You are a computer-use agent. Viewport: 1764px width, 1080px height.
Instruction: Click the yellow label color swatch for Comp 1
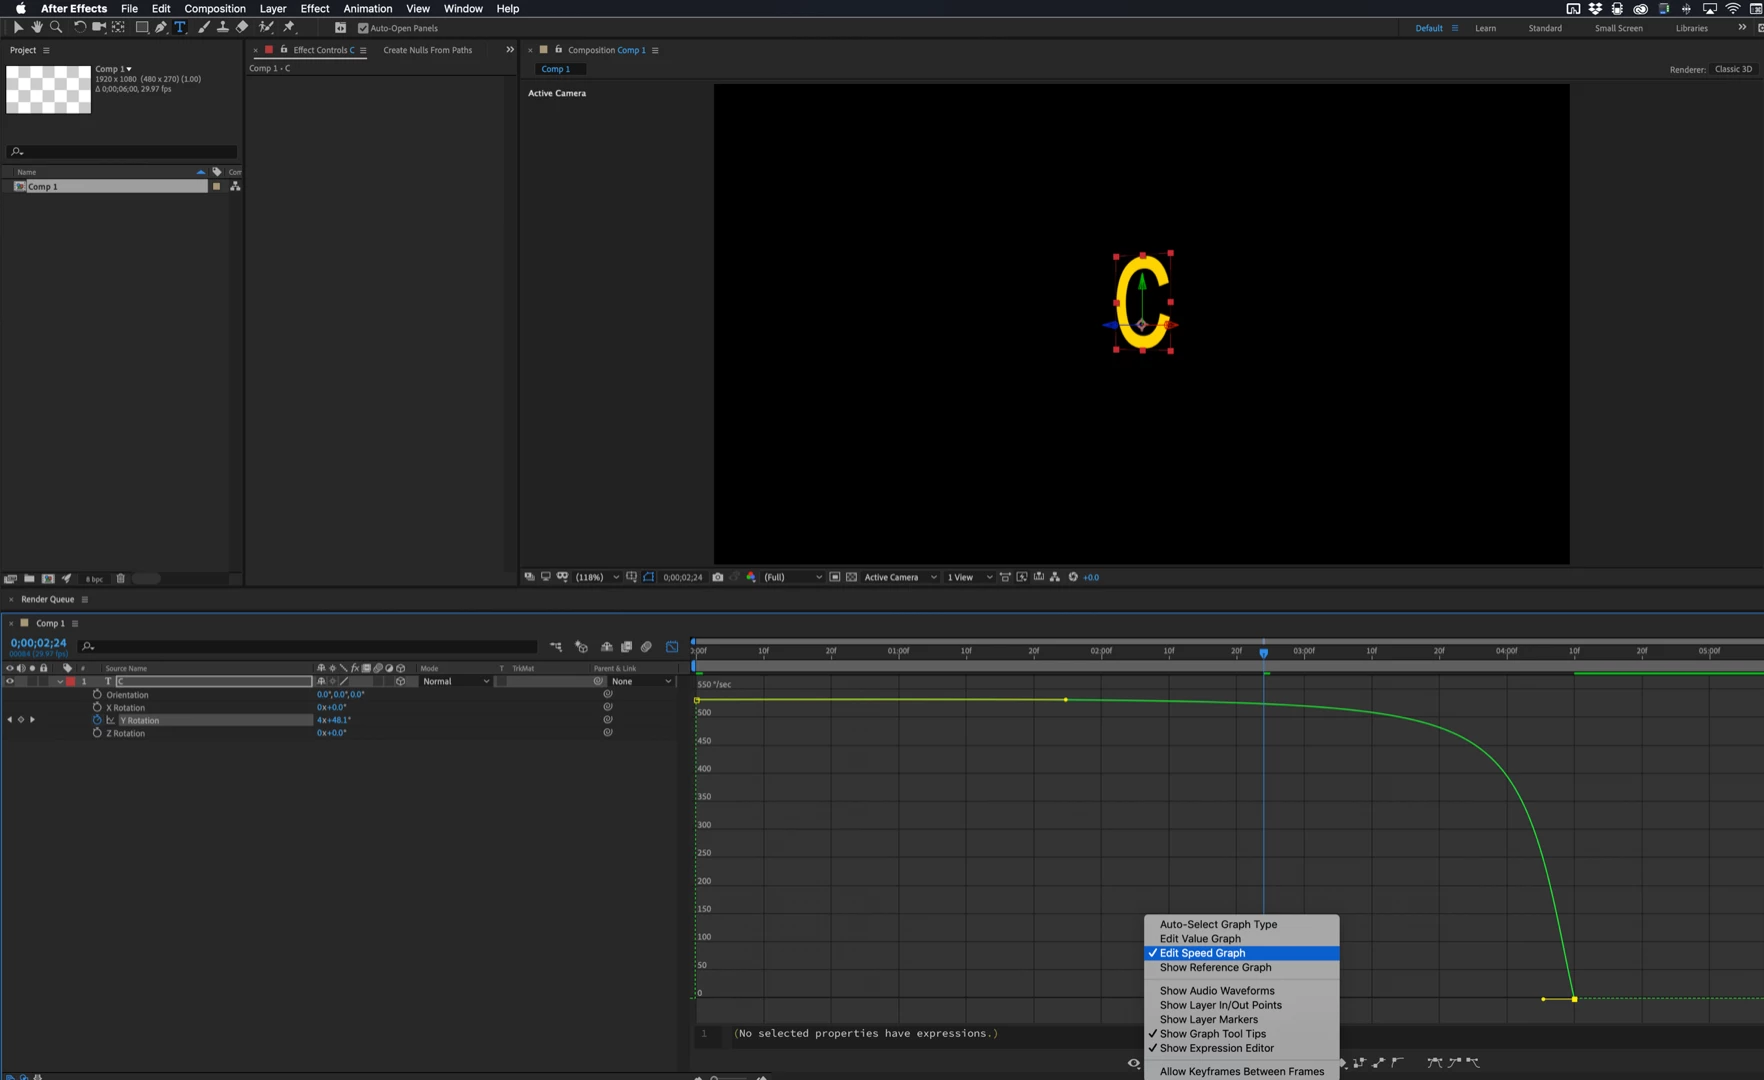pos(216,187)
